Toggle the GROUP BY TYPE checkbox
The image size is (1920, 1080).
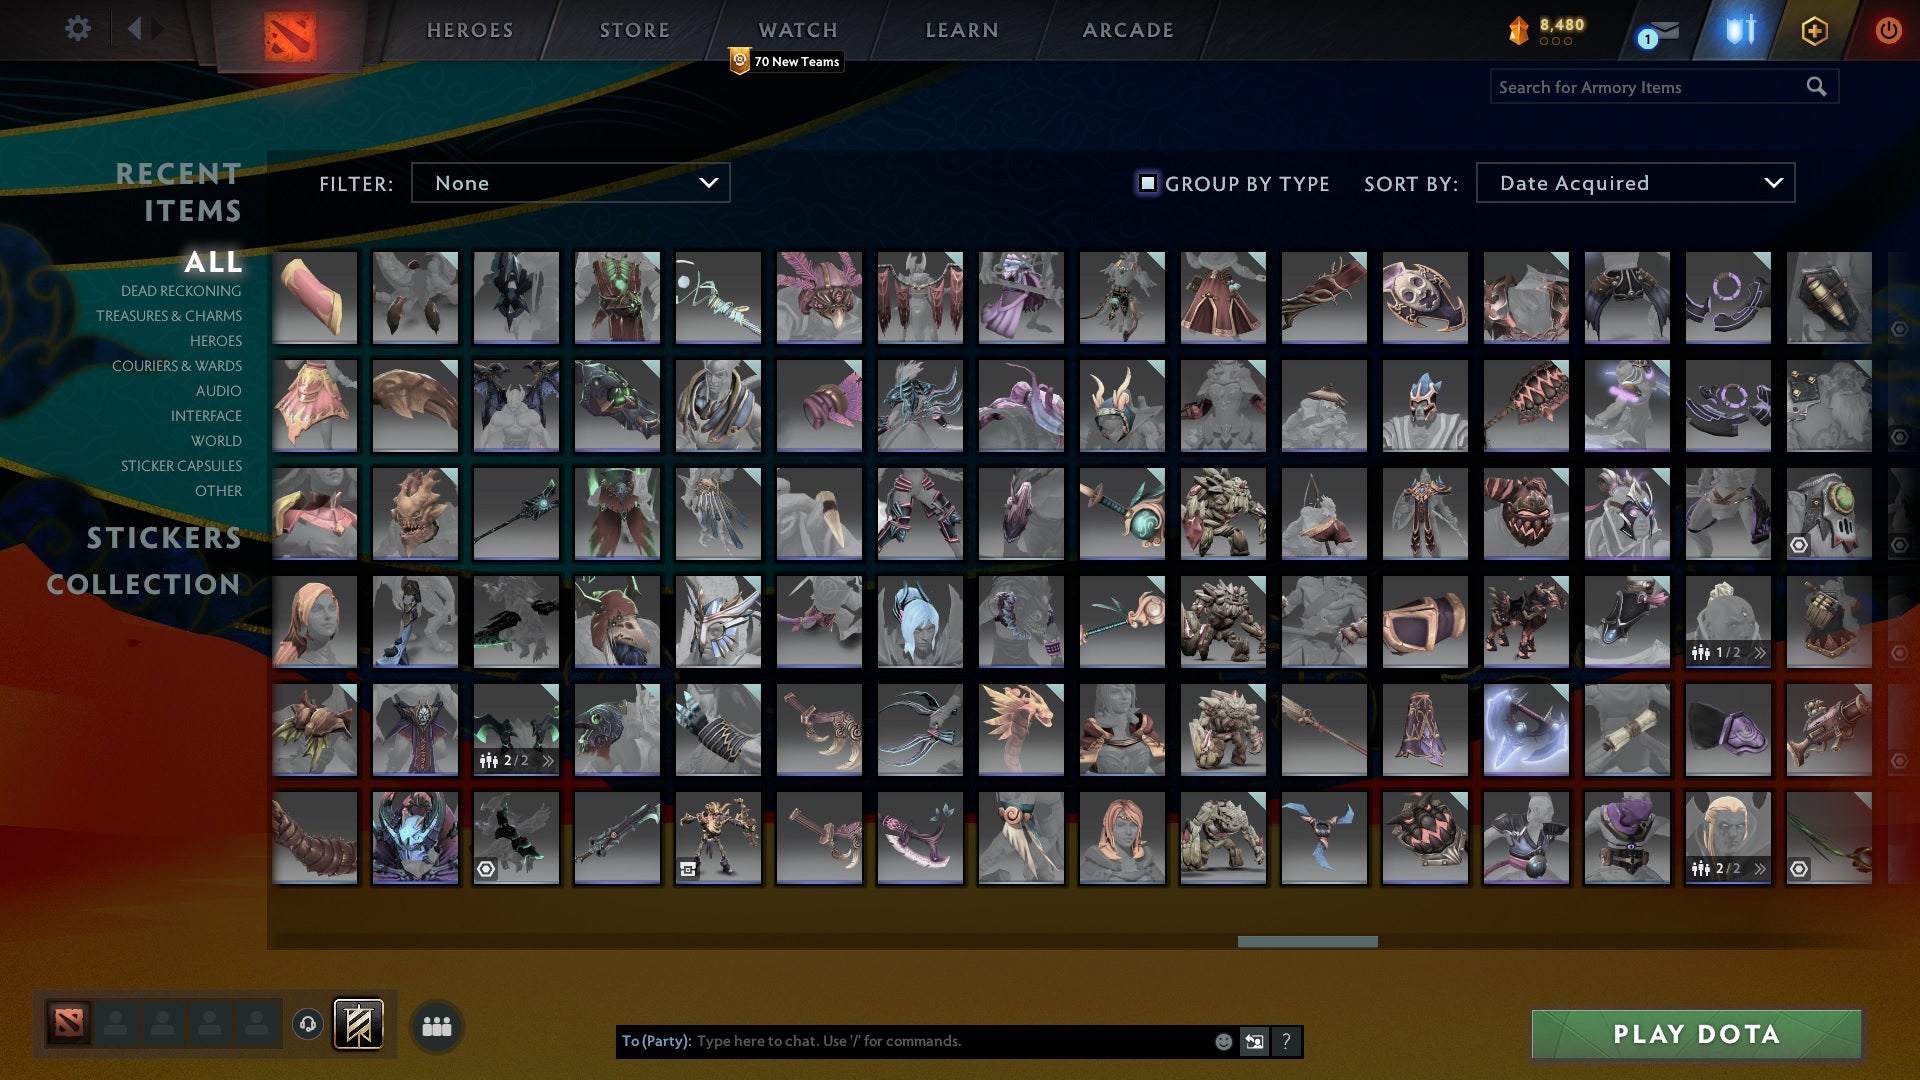click(x=1146, y=183)
